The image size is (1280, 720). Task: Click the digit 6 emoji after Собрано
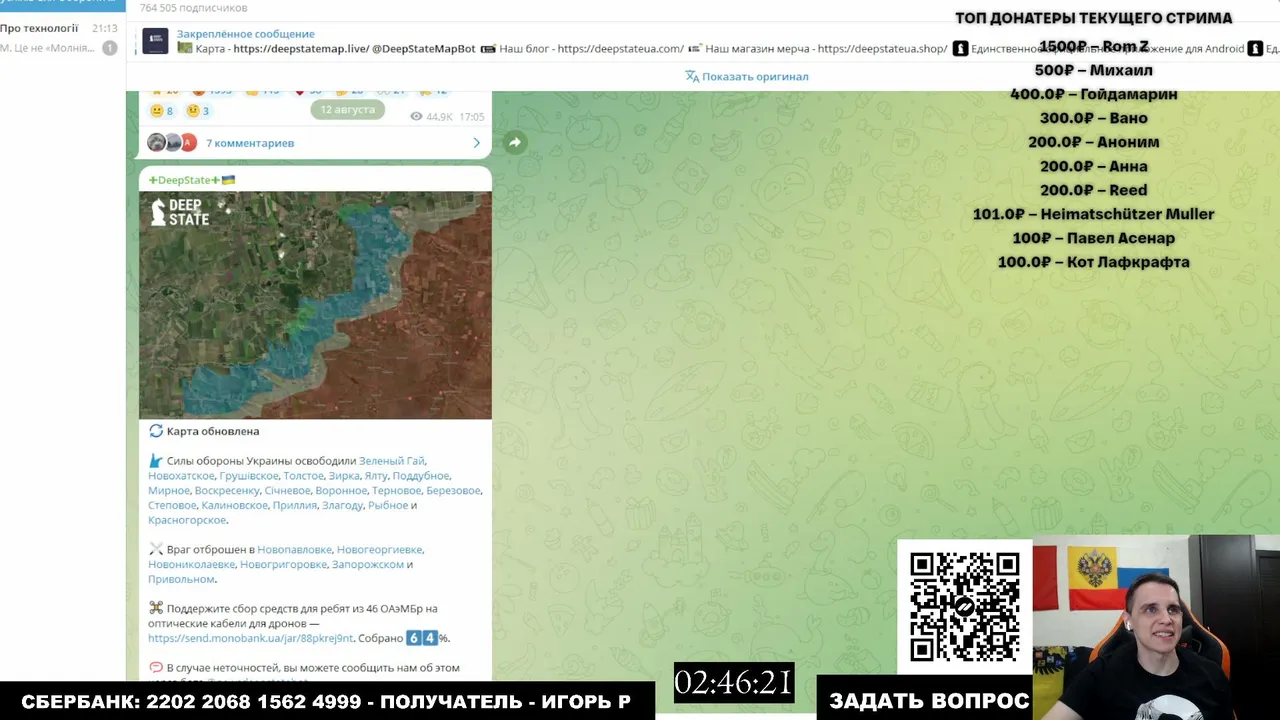click(x=413, y=638)
